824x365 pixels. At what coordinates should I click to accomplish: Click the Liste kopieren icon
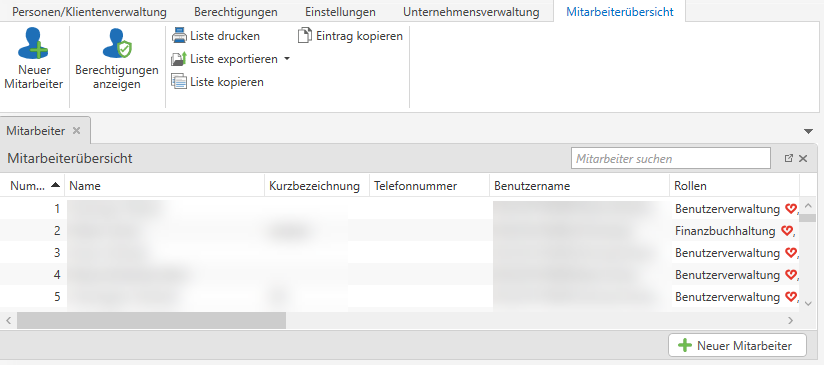179,82
